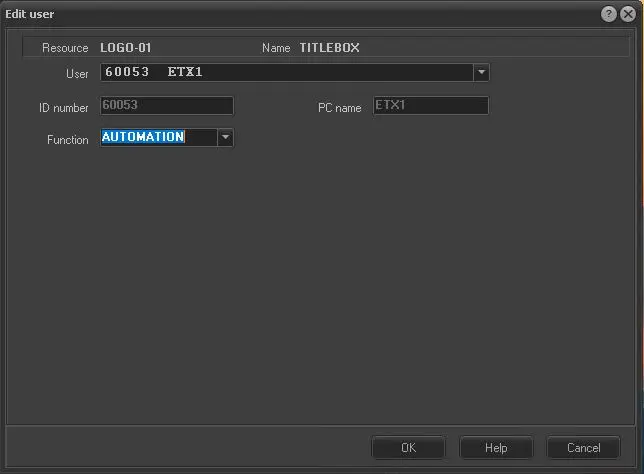The width and height of the screenshot is (644, 474).
Task: Click the Resource label in header row
Action: [x=65, y=48]
